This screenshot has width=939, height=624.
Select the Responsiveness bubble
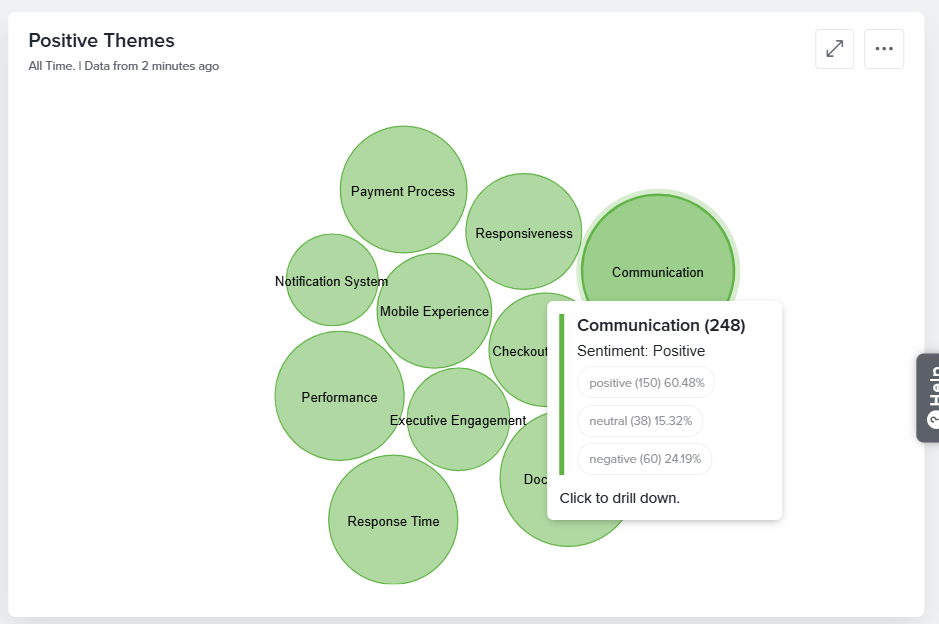pyautogui.click(x=523, y=231)
